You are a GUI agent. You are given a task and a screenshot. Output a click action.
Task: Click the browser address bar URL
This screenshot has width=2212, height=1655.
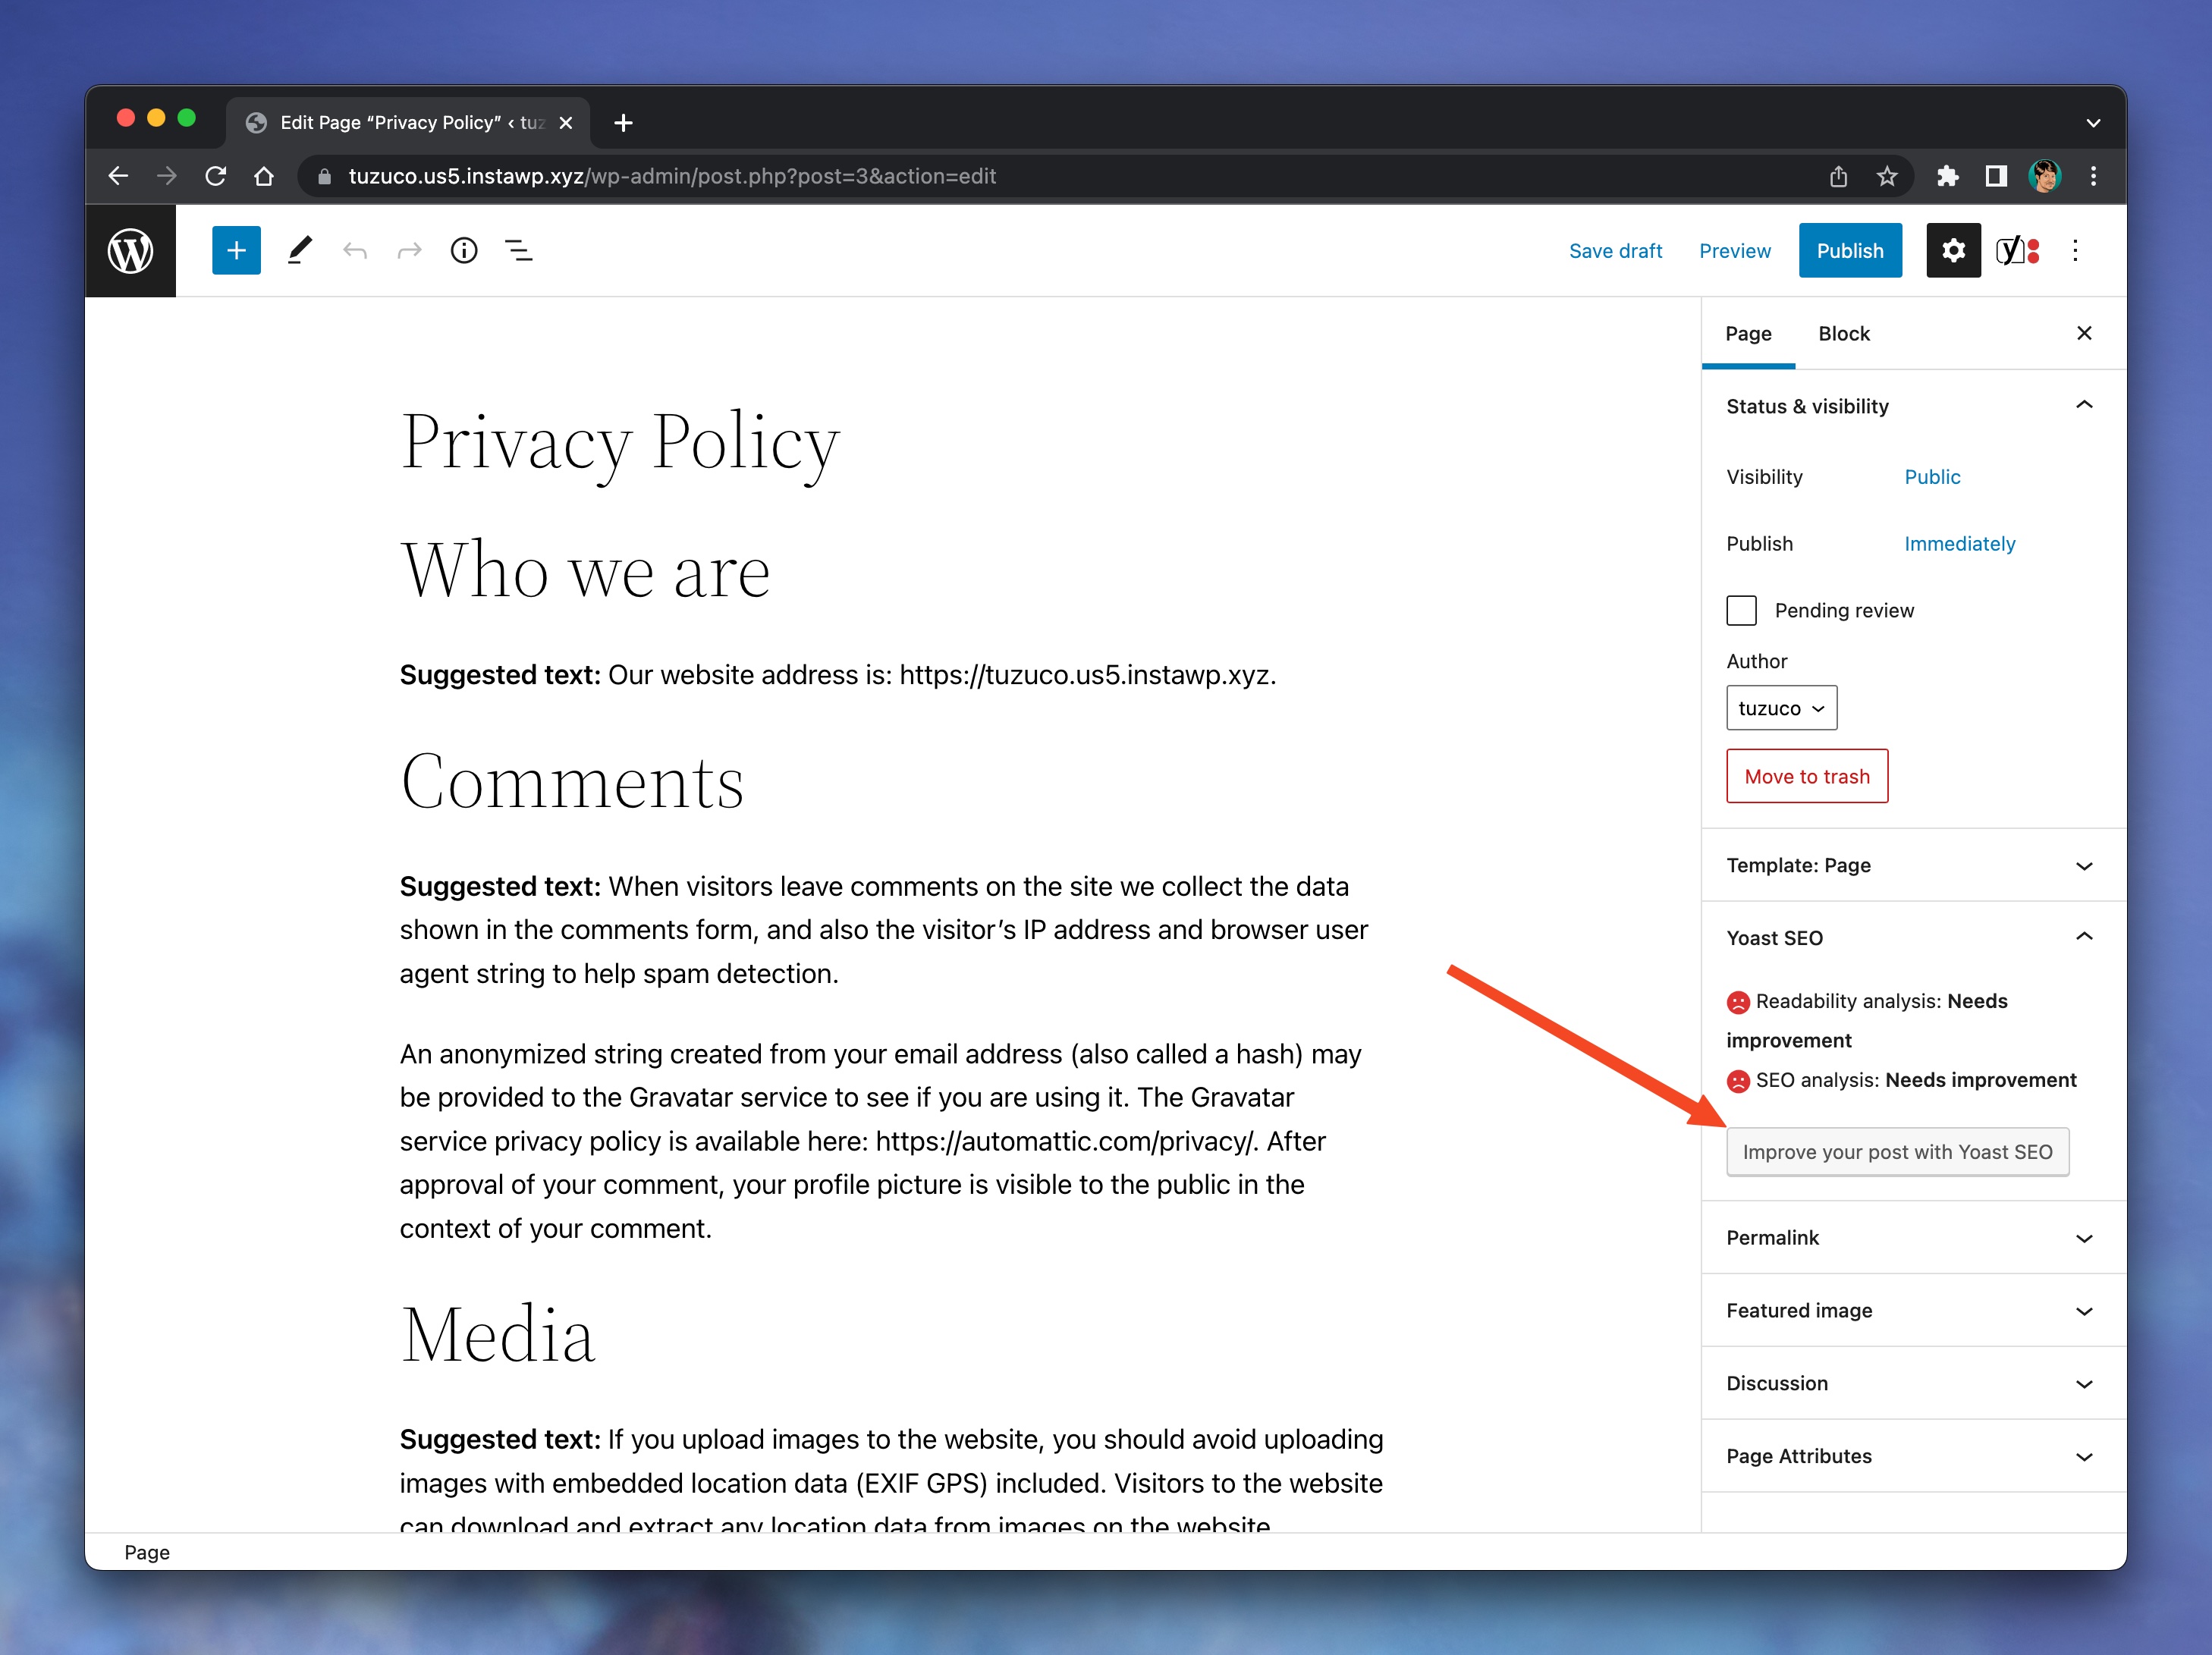[x=672, y=176]
